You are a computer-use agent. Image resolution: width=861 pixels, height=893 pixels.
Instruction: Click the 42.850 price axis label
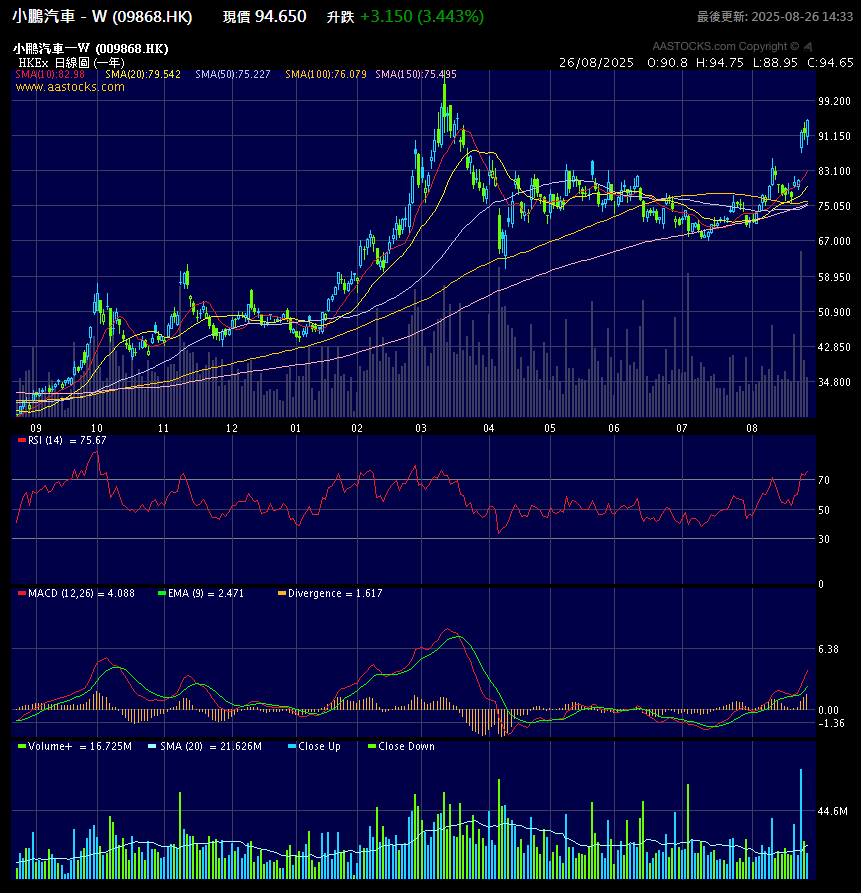pos(834,347)
